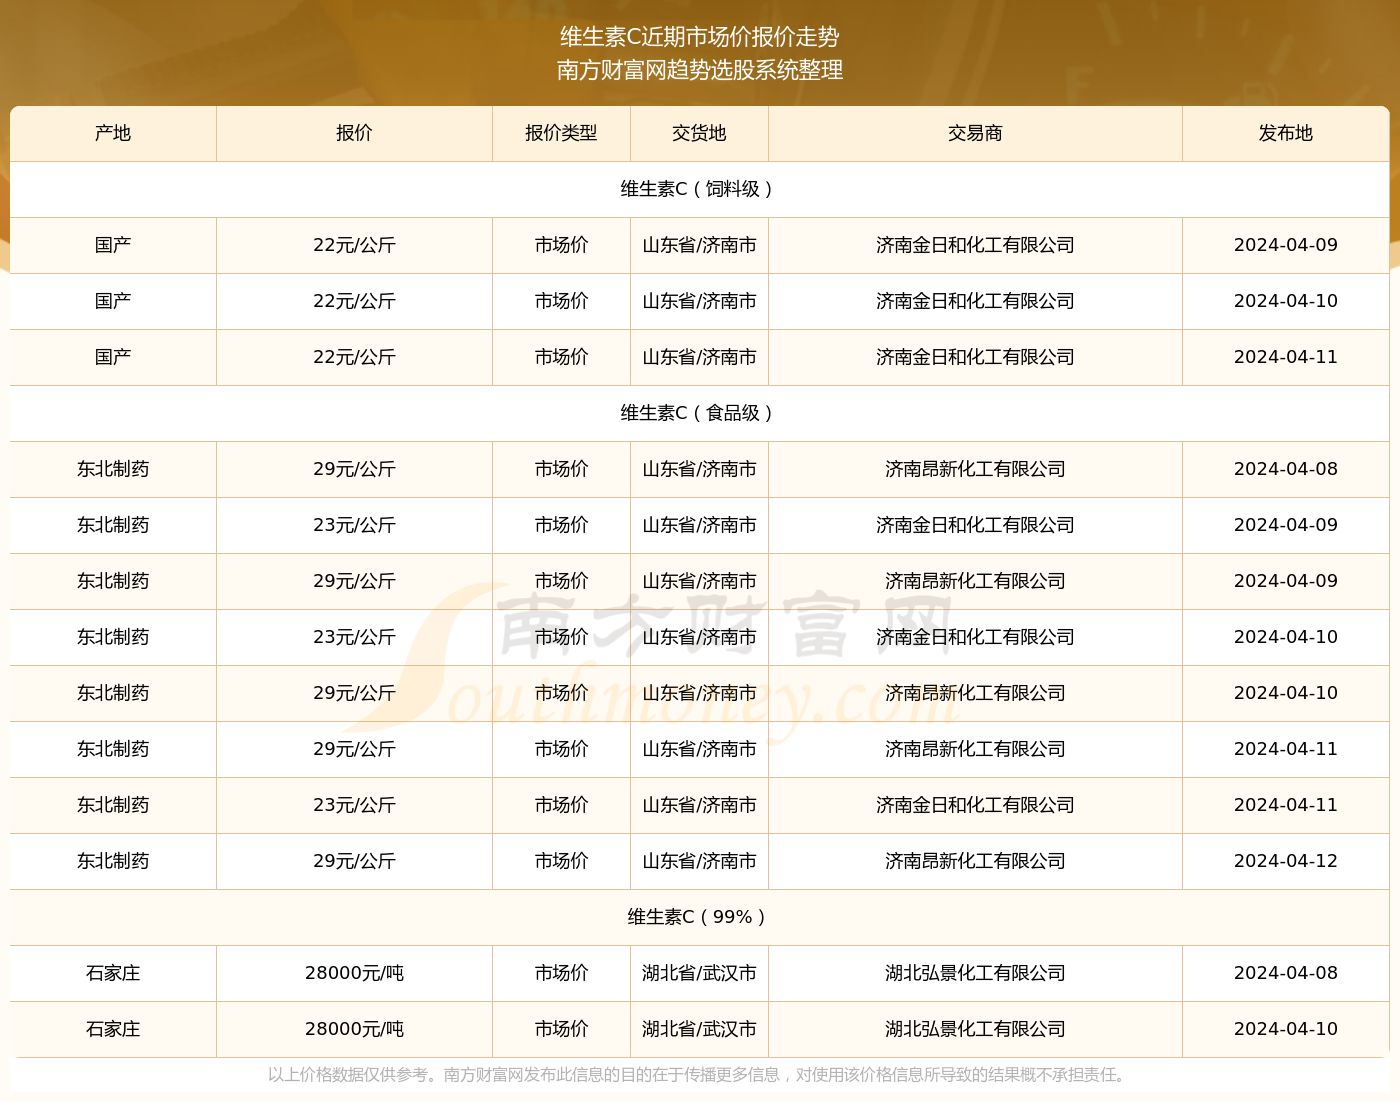Viewport: 1400px width, 1102px height.
Task: Click 国产 in the 2024-04-11 row
Action: 113,357
